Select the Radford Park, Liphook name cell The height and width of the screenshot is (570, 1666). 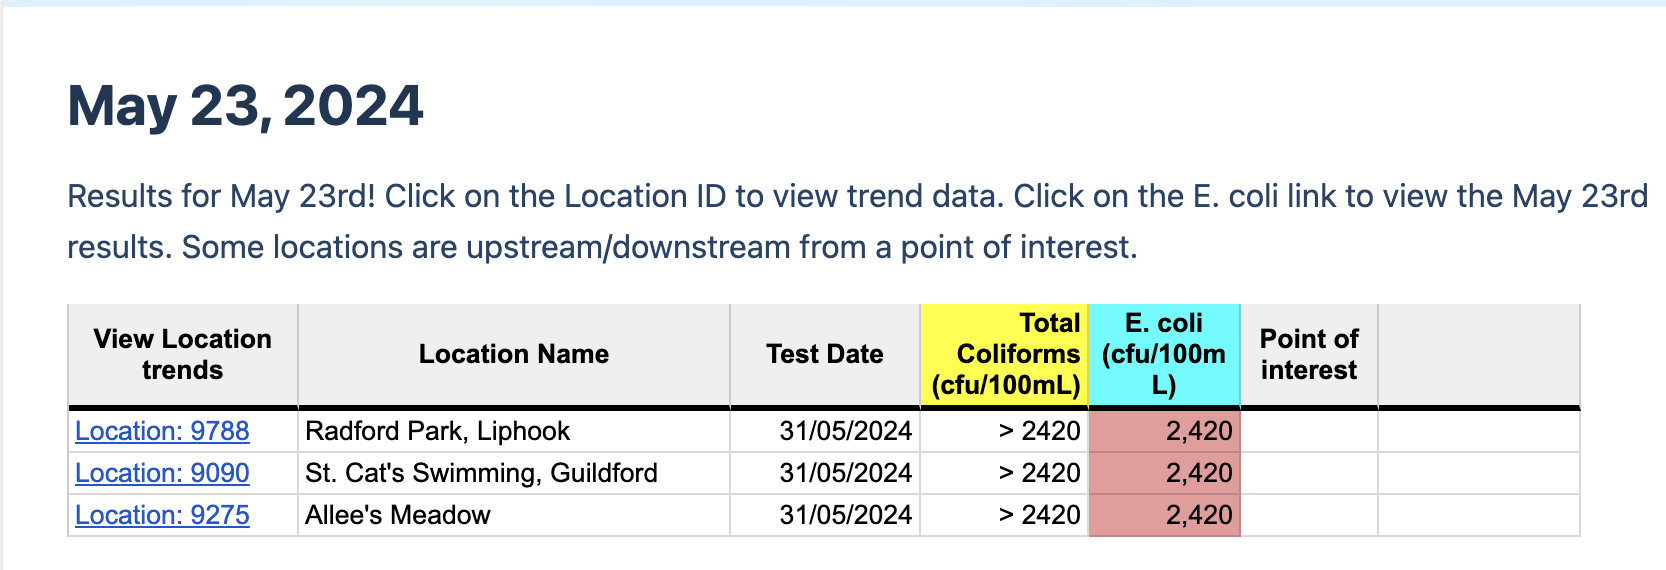[437, 431]
